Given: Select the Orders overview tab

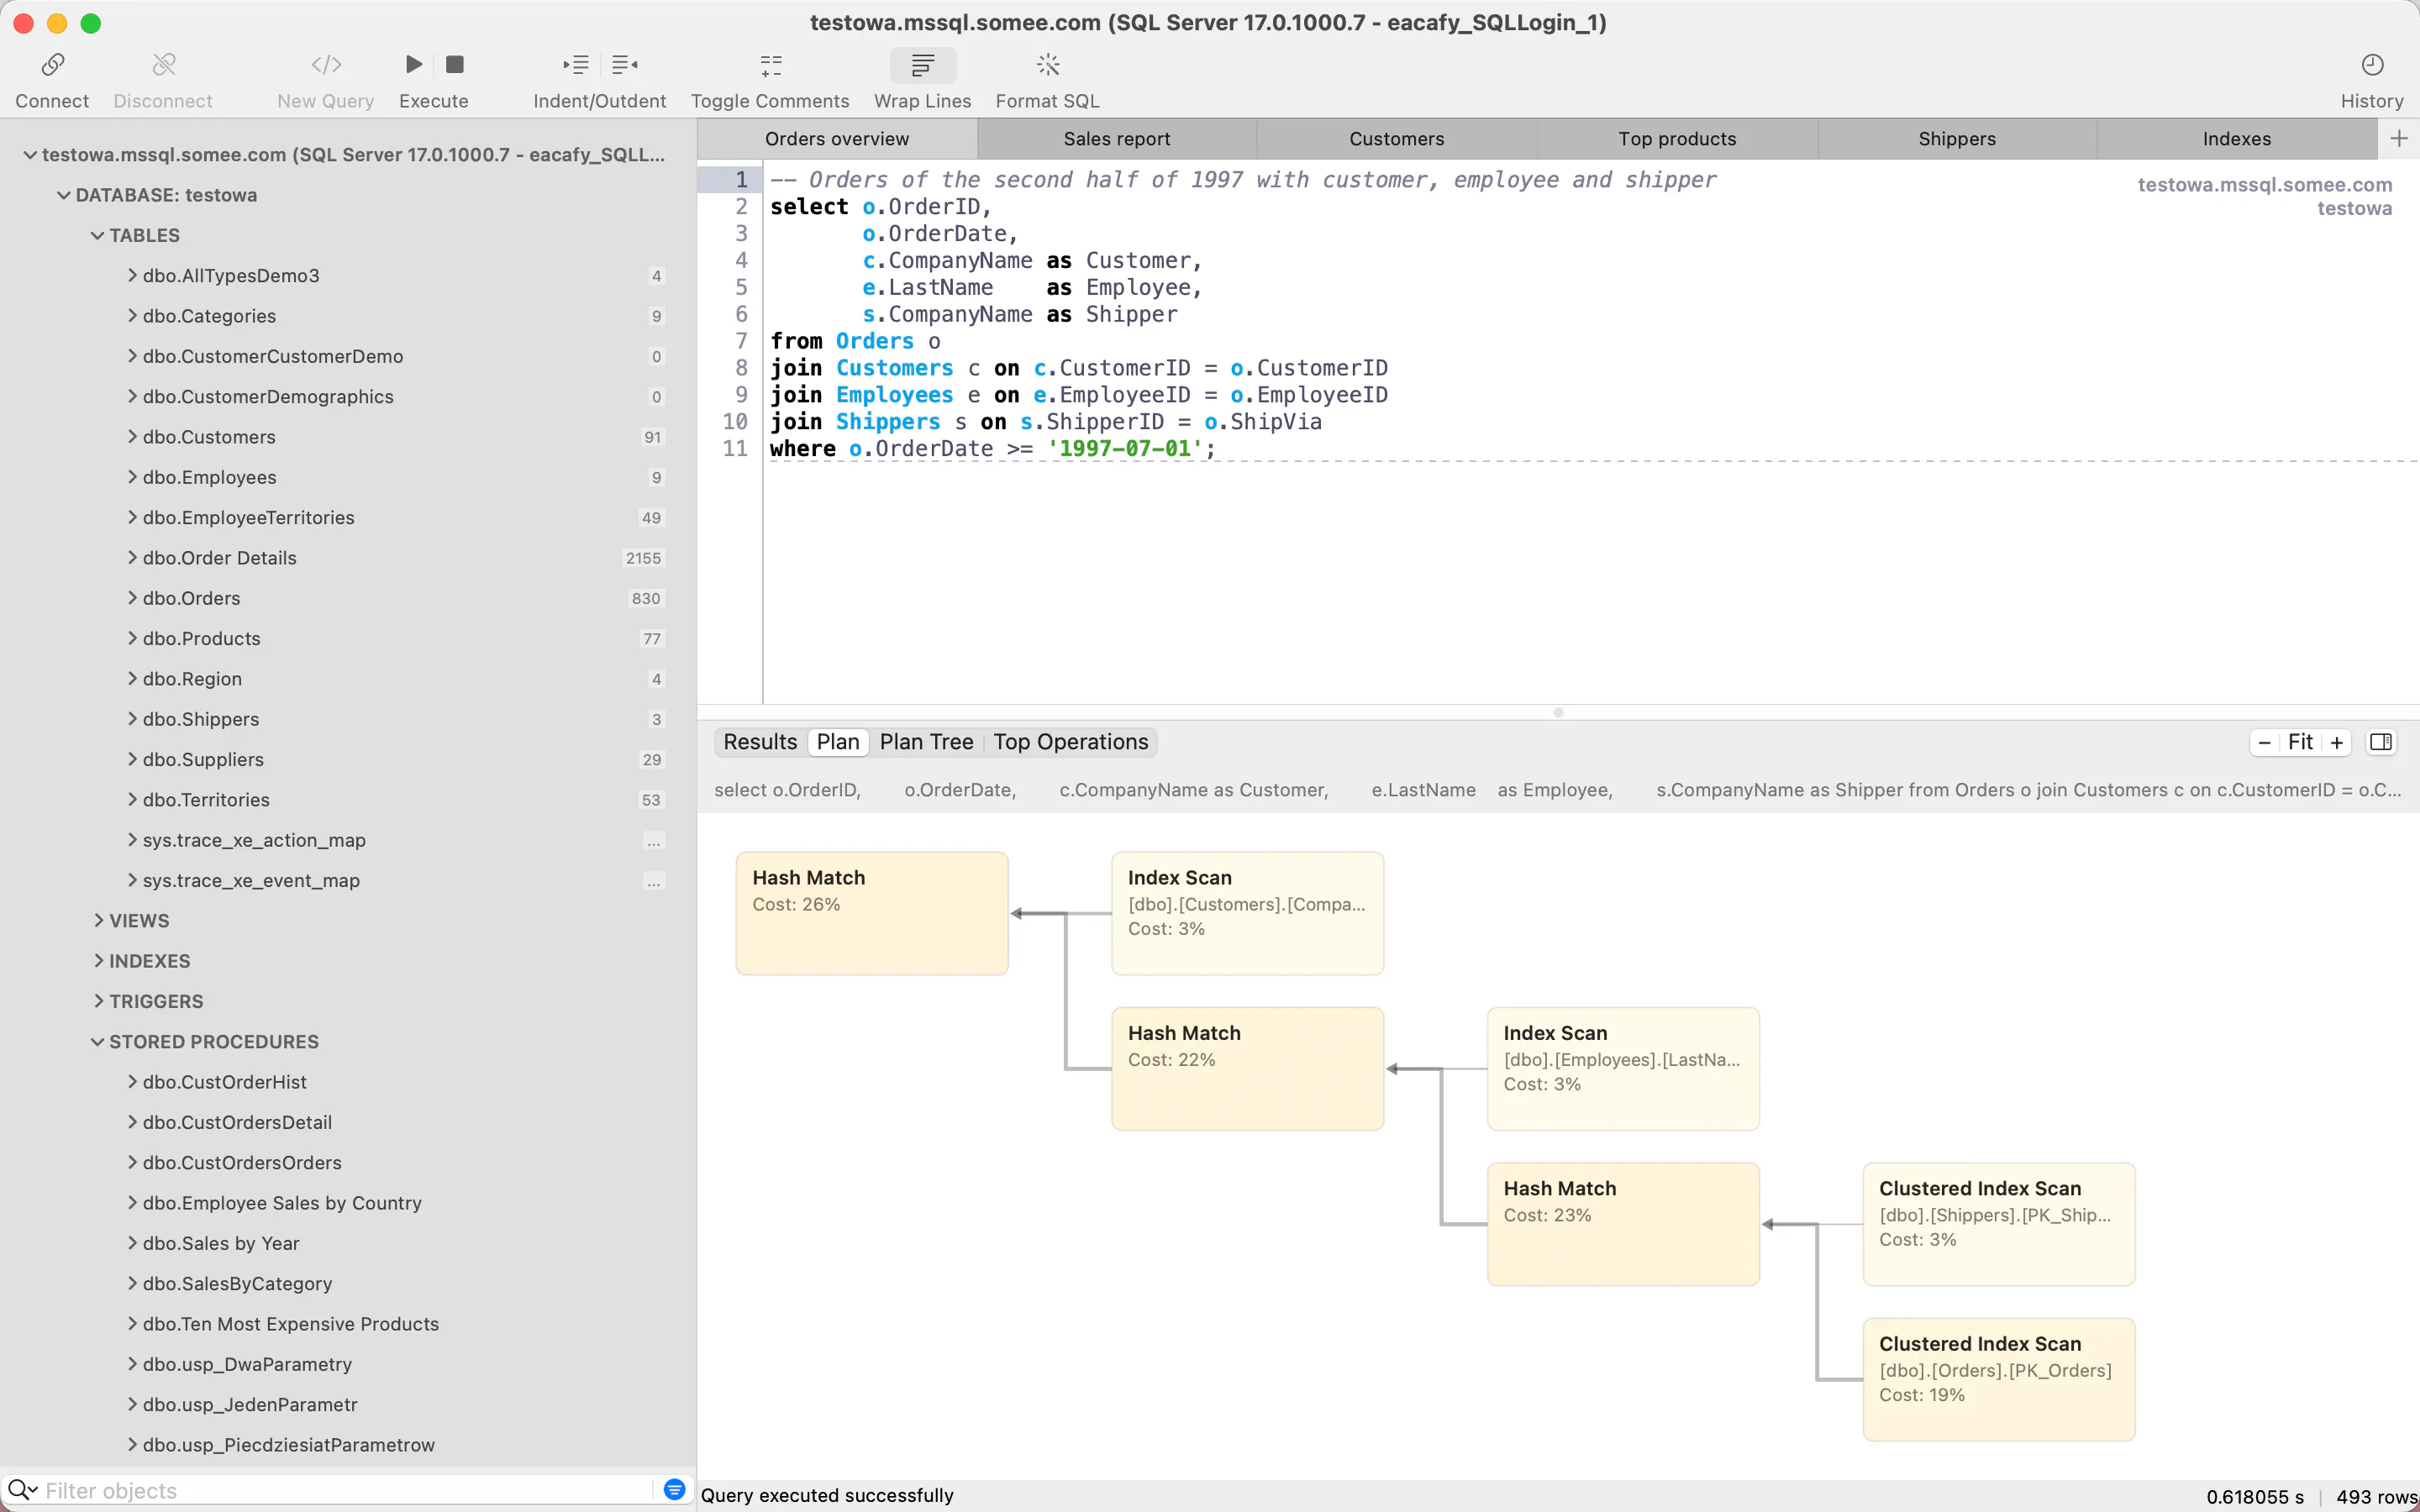Looking at the screenshot, I should click(x=837, y=139).
